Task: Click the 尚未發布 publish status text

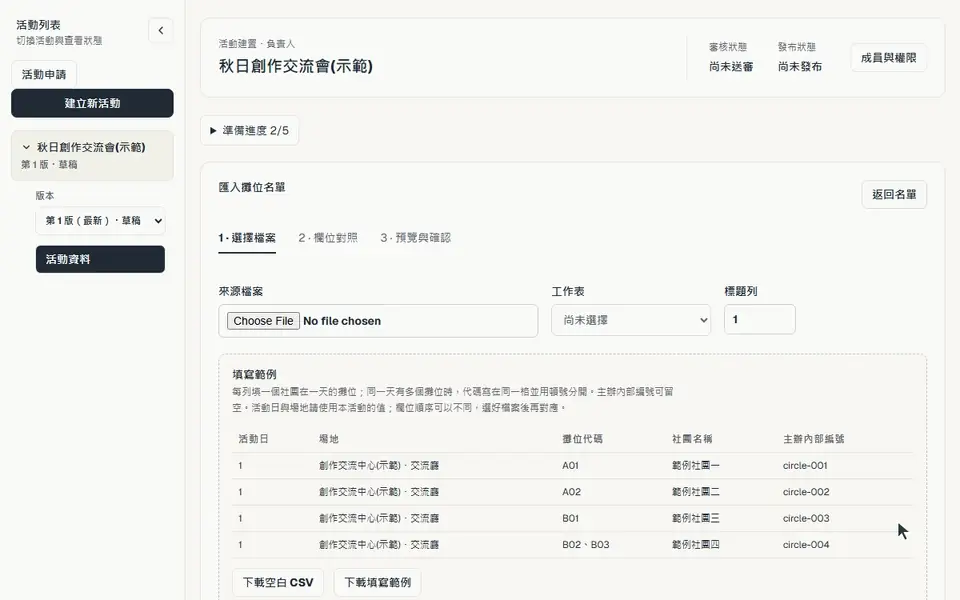Action: [x=800, y=67]
